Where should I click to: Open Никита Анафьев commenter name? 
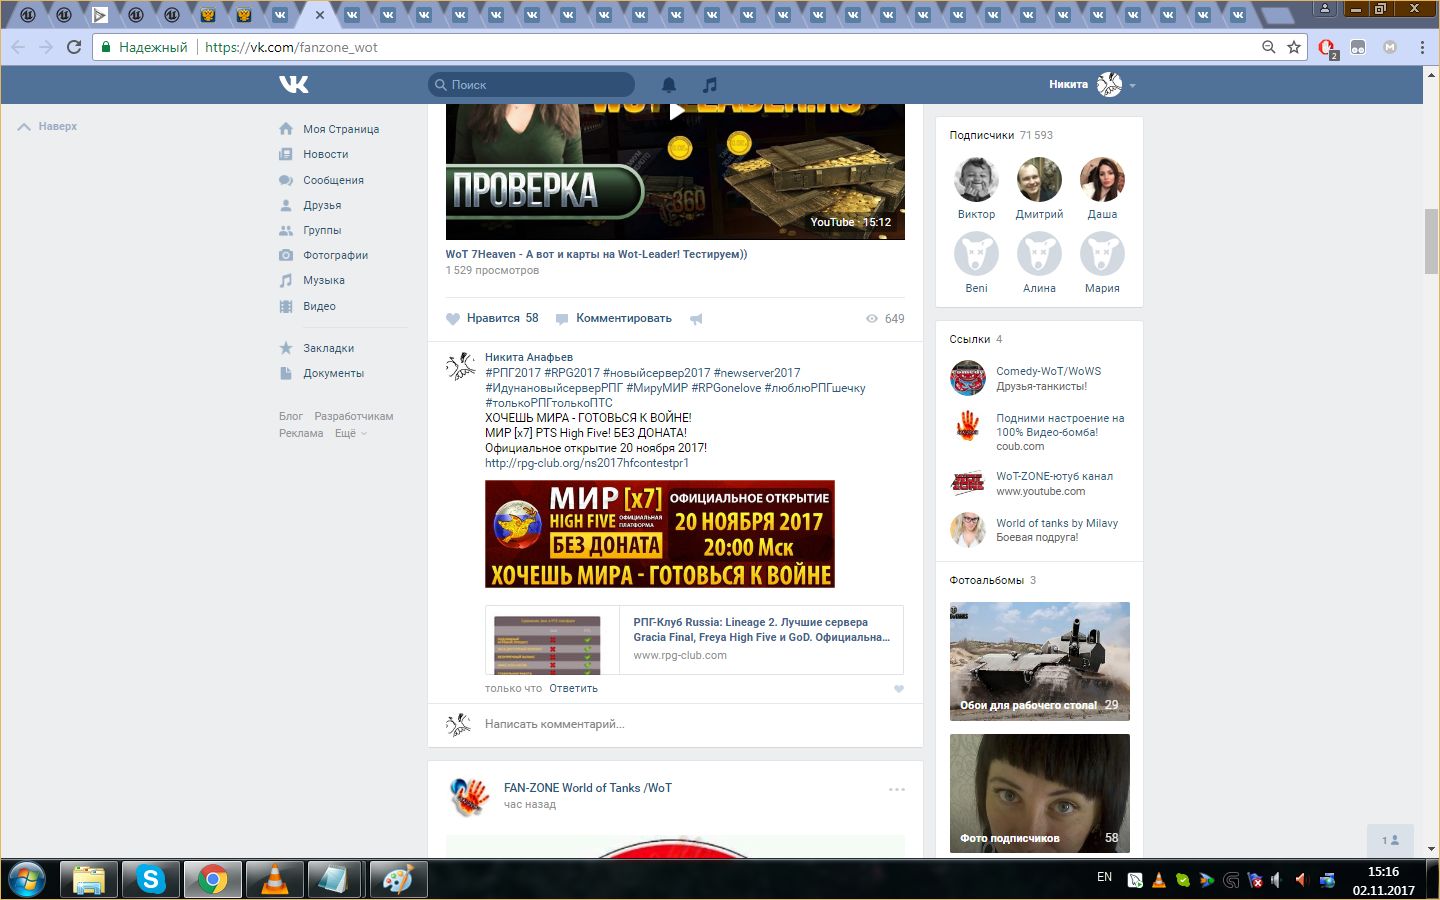pos(529,357)
